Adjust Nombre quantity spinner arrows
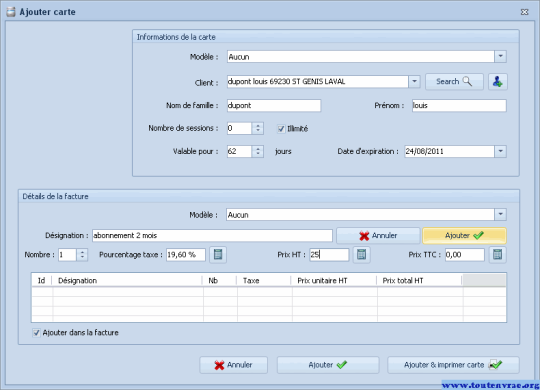540x390 pixels. [x=82, y=255]
